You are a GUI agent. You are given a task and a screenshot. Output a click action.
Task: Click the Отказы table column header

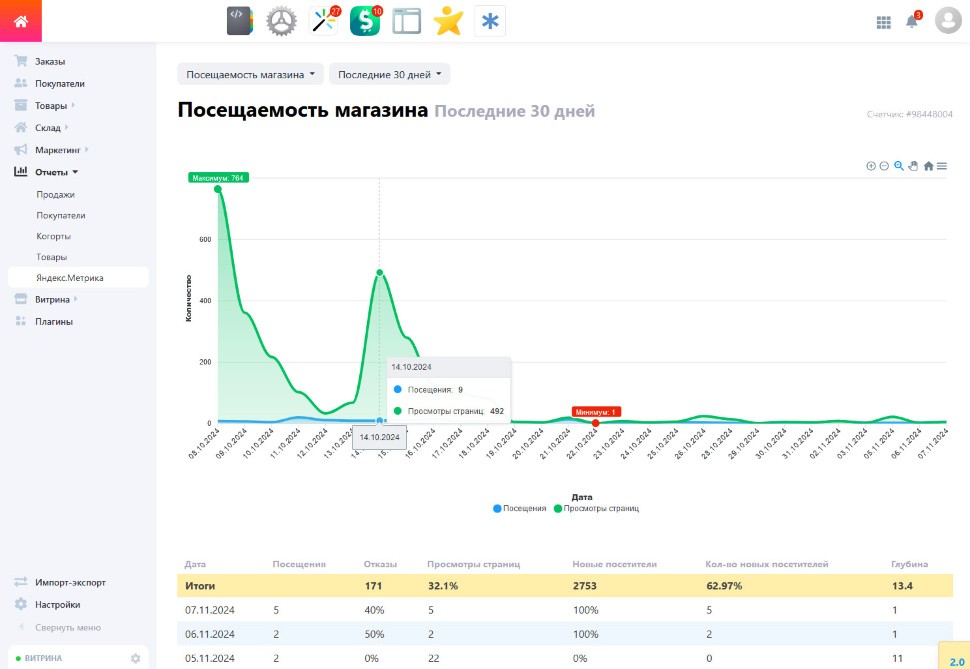(380, 564)
